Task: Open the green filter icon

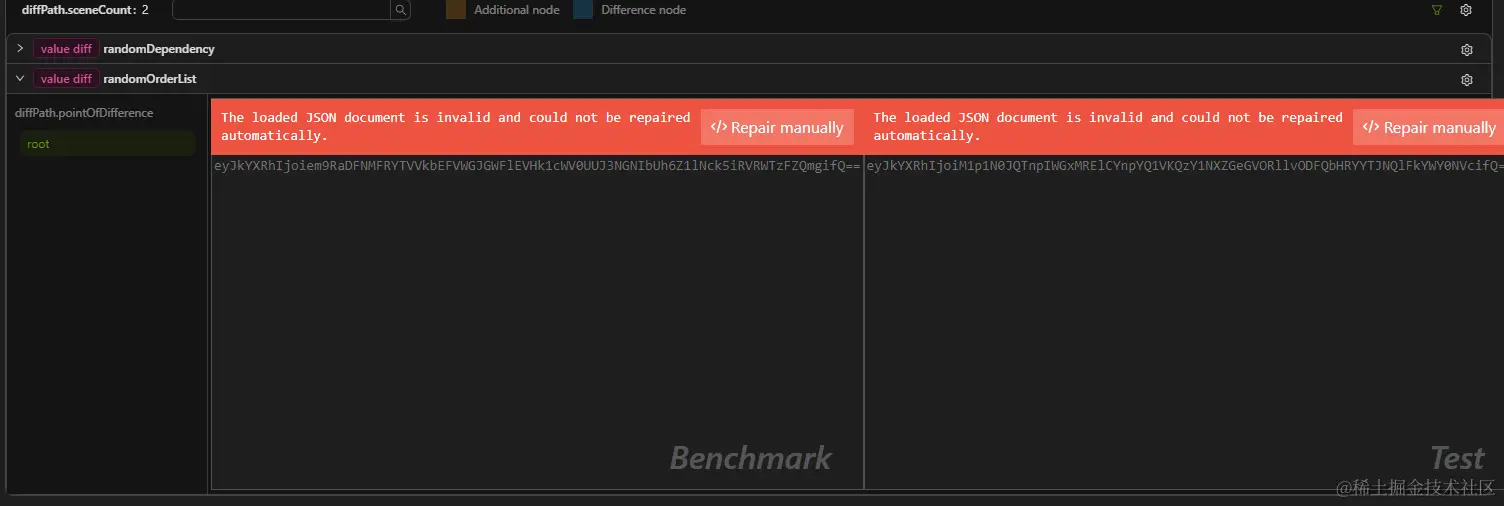Action: tap(1437, 10)
